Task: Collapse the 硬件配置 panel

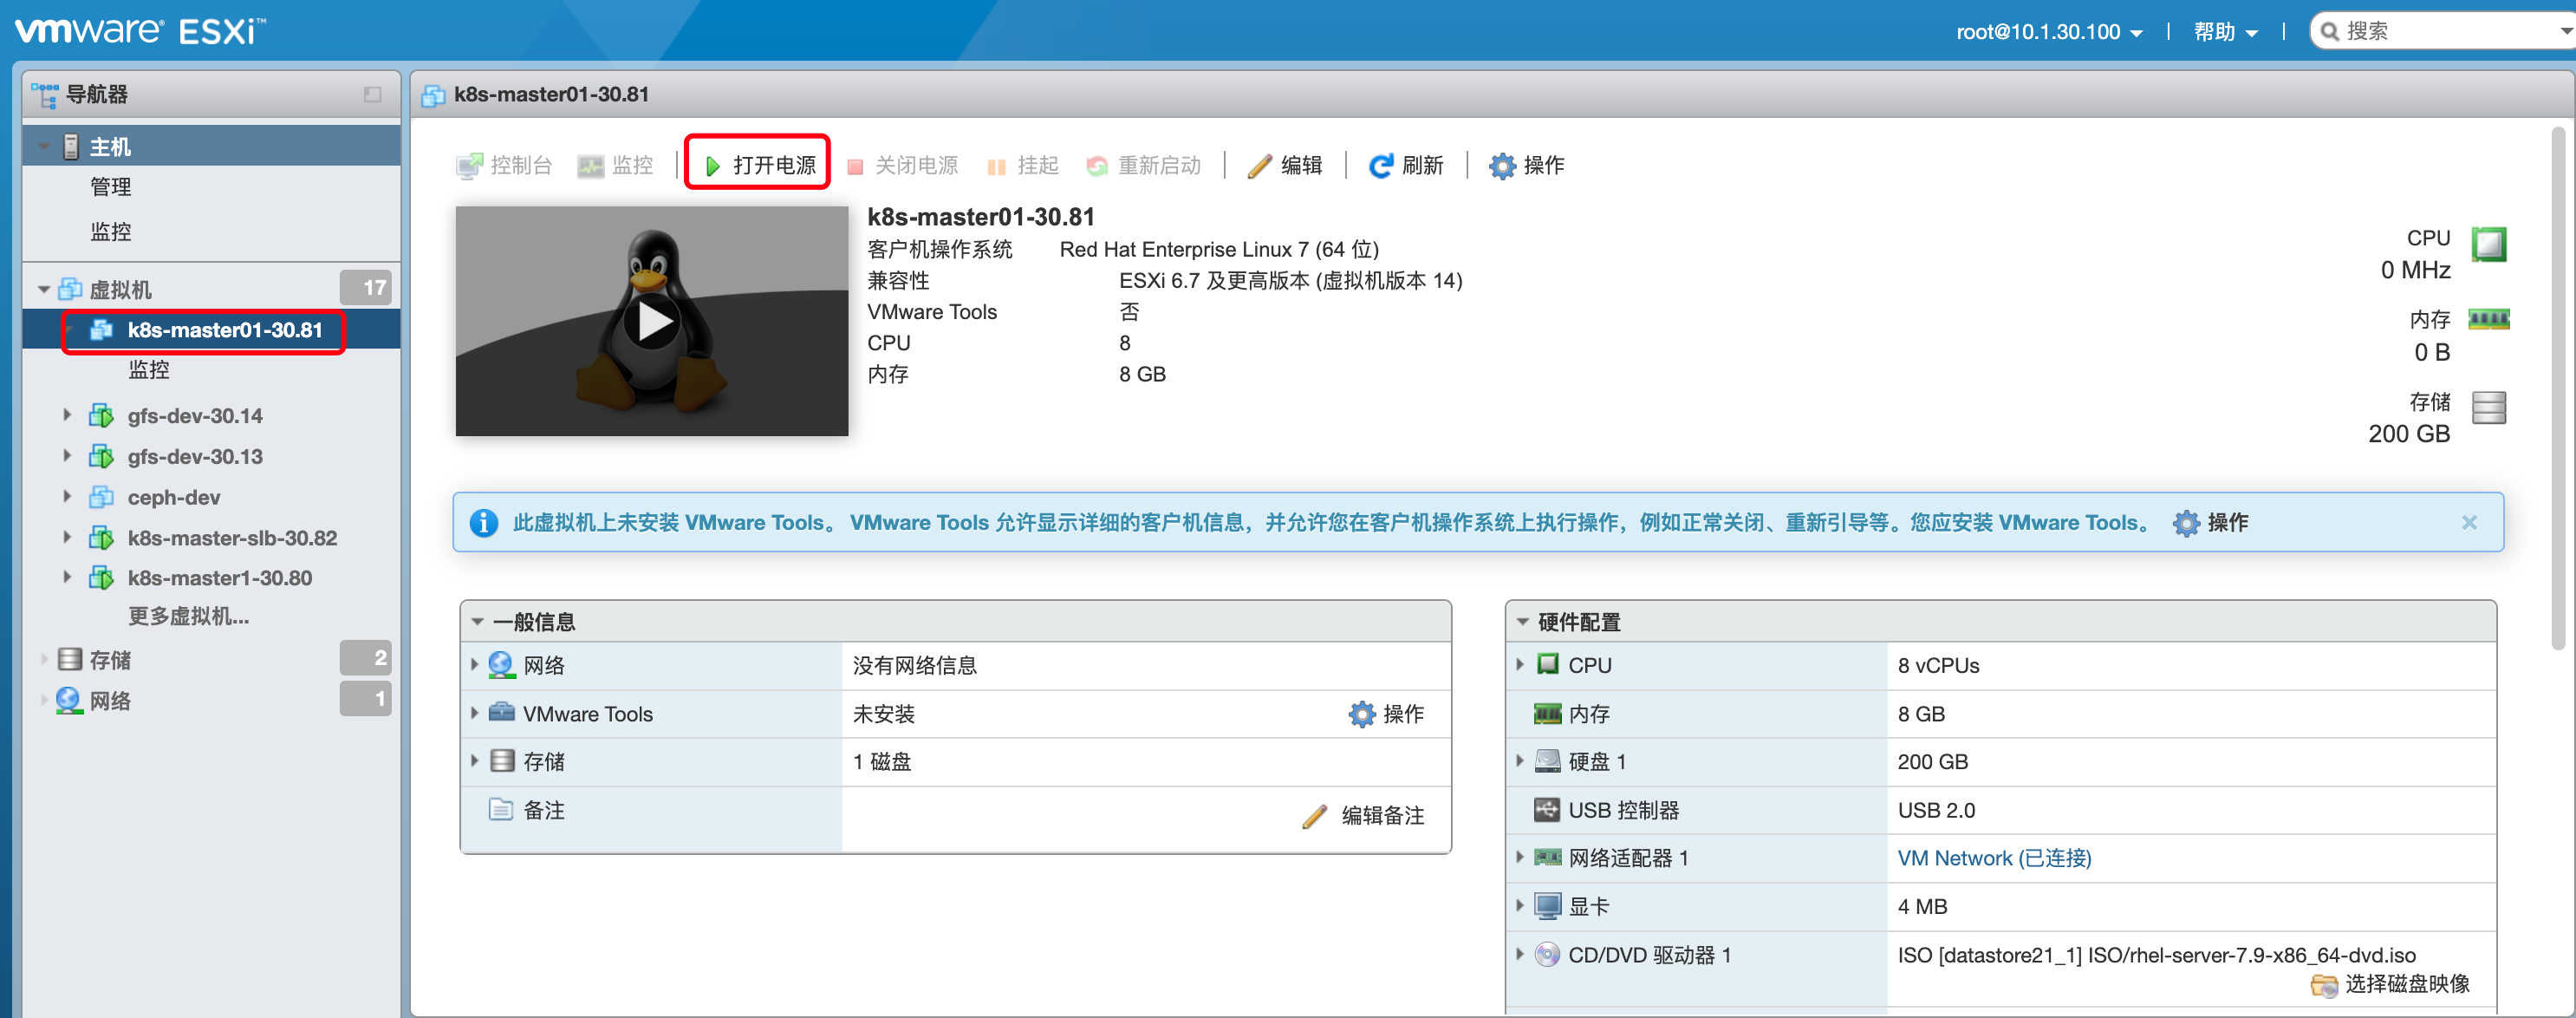Action: click(1523, 622)
